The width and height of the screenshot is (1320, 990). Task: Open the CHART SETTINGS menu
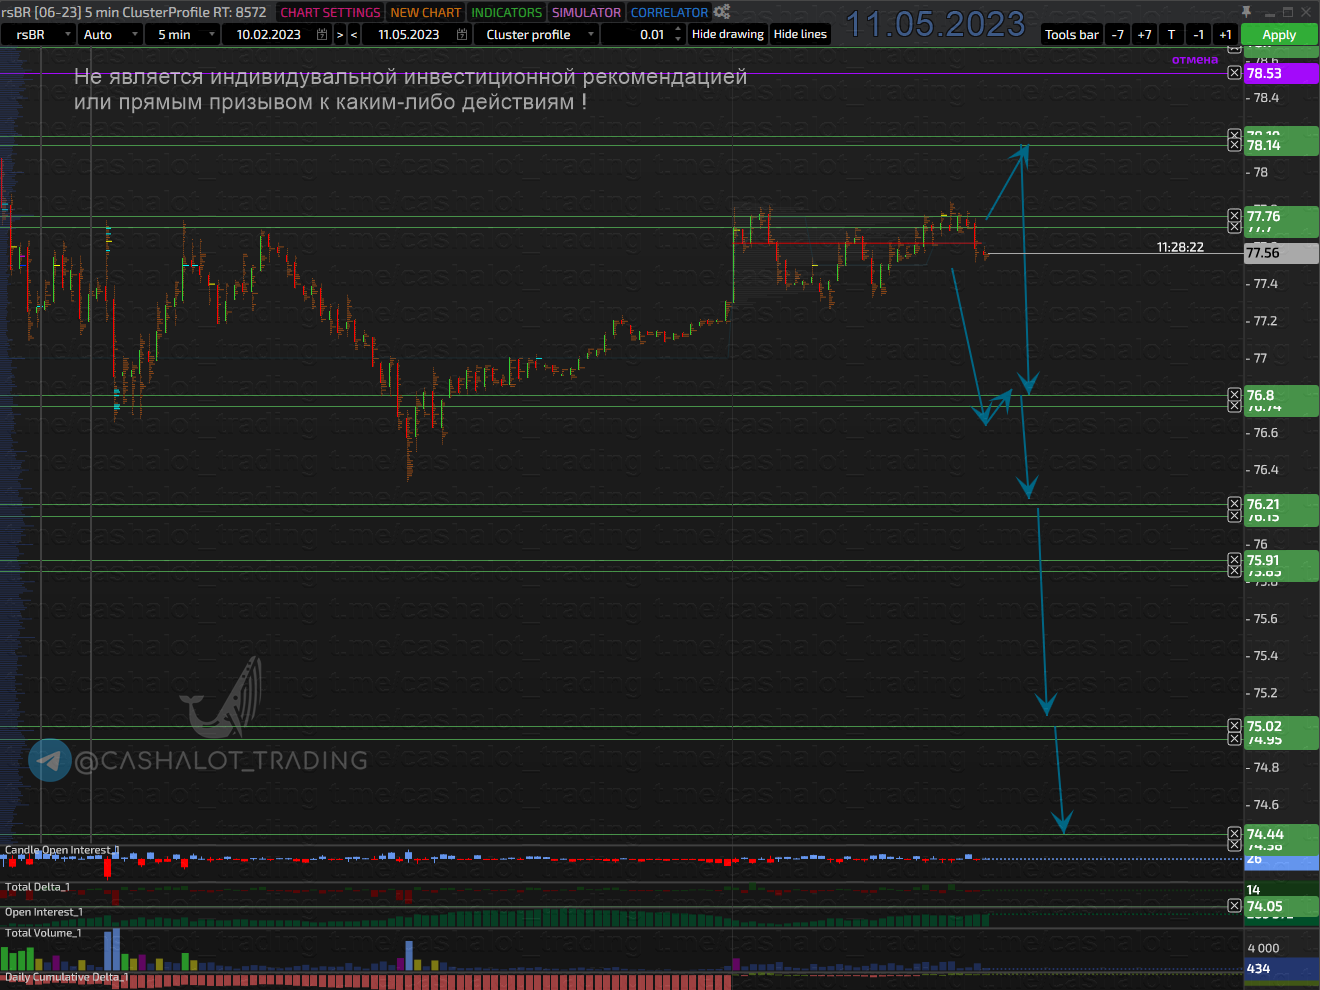[330, 12]
